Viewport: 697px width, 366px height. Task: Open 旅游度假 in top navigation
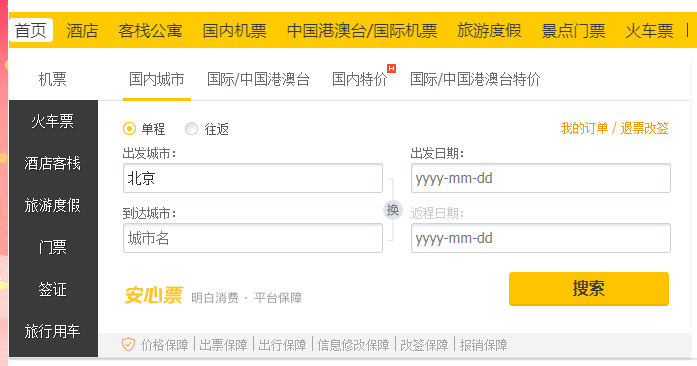(489, 31)
